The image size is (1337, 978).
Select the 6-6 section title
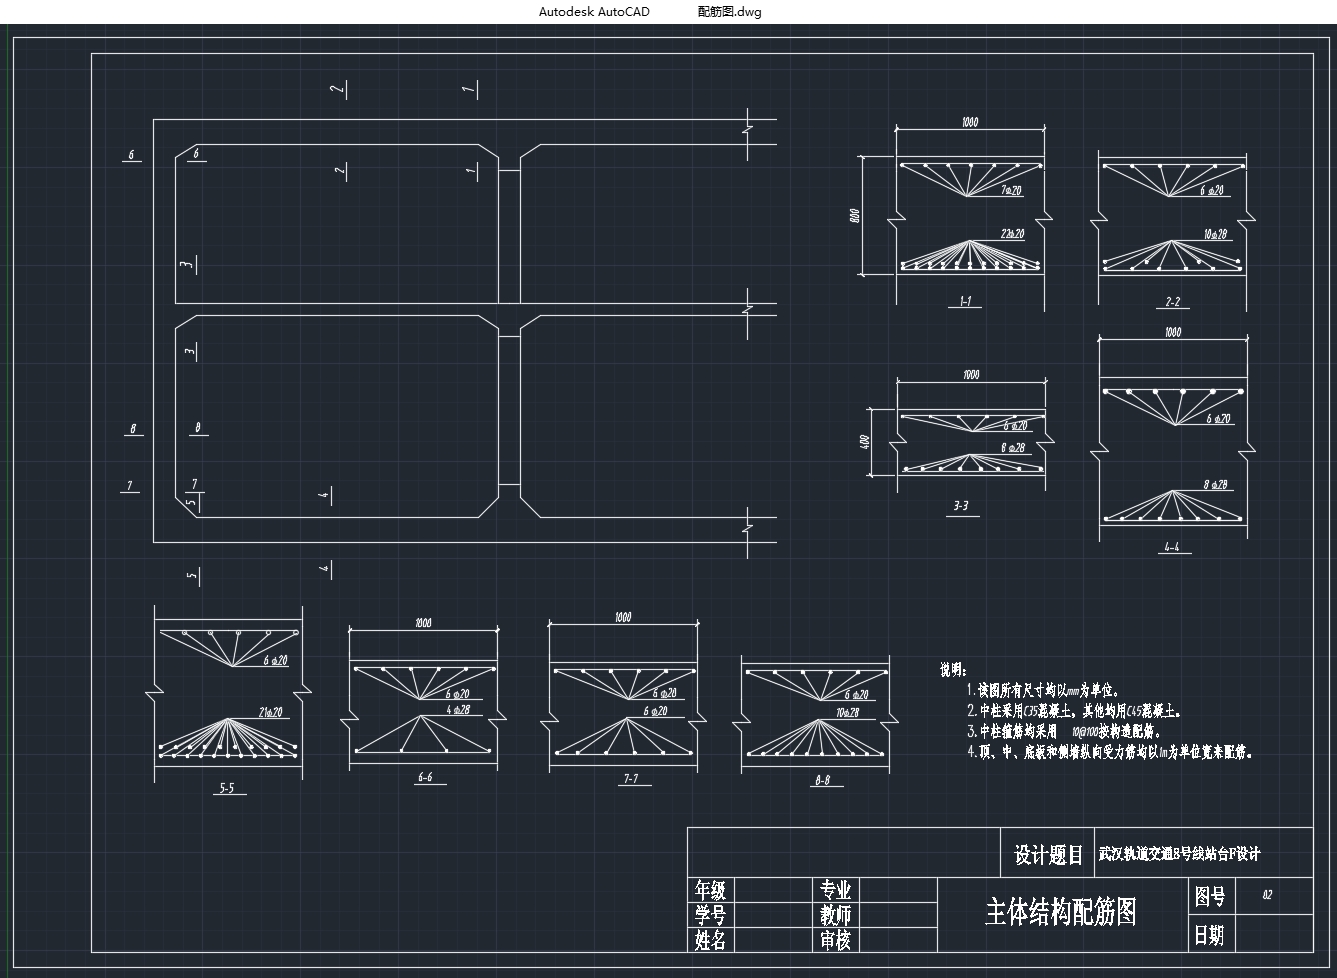point(425,777)
